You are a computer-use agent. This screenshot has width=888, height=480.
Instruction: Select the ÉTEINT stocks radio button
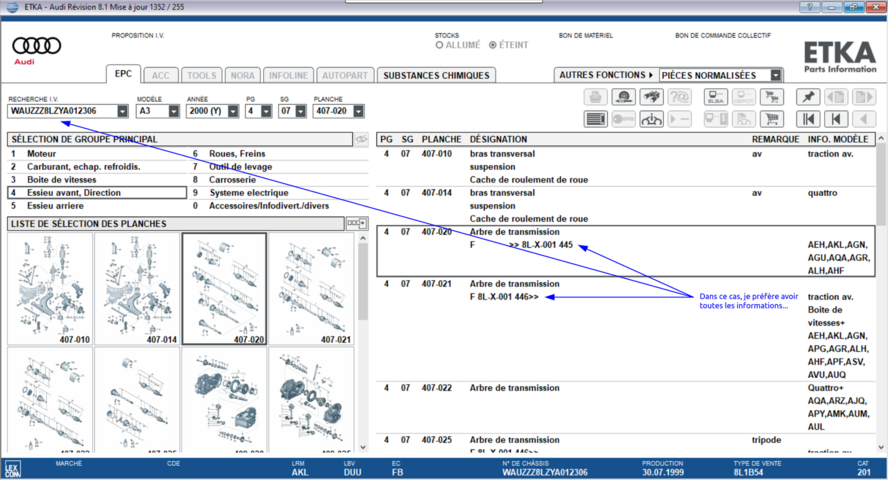[x=493, y=45]
